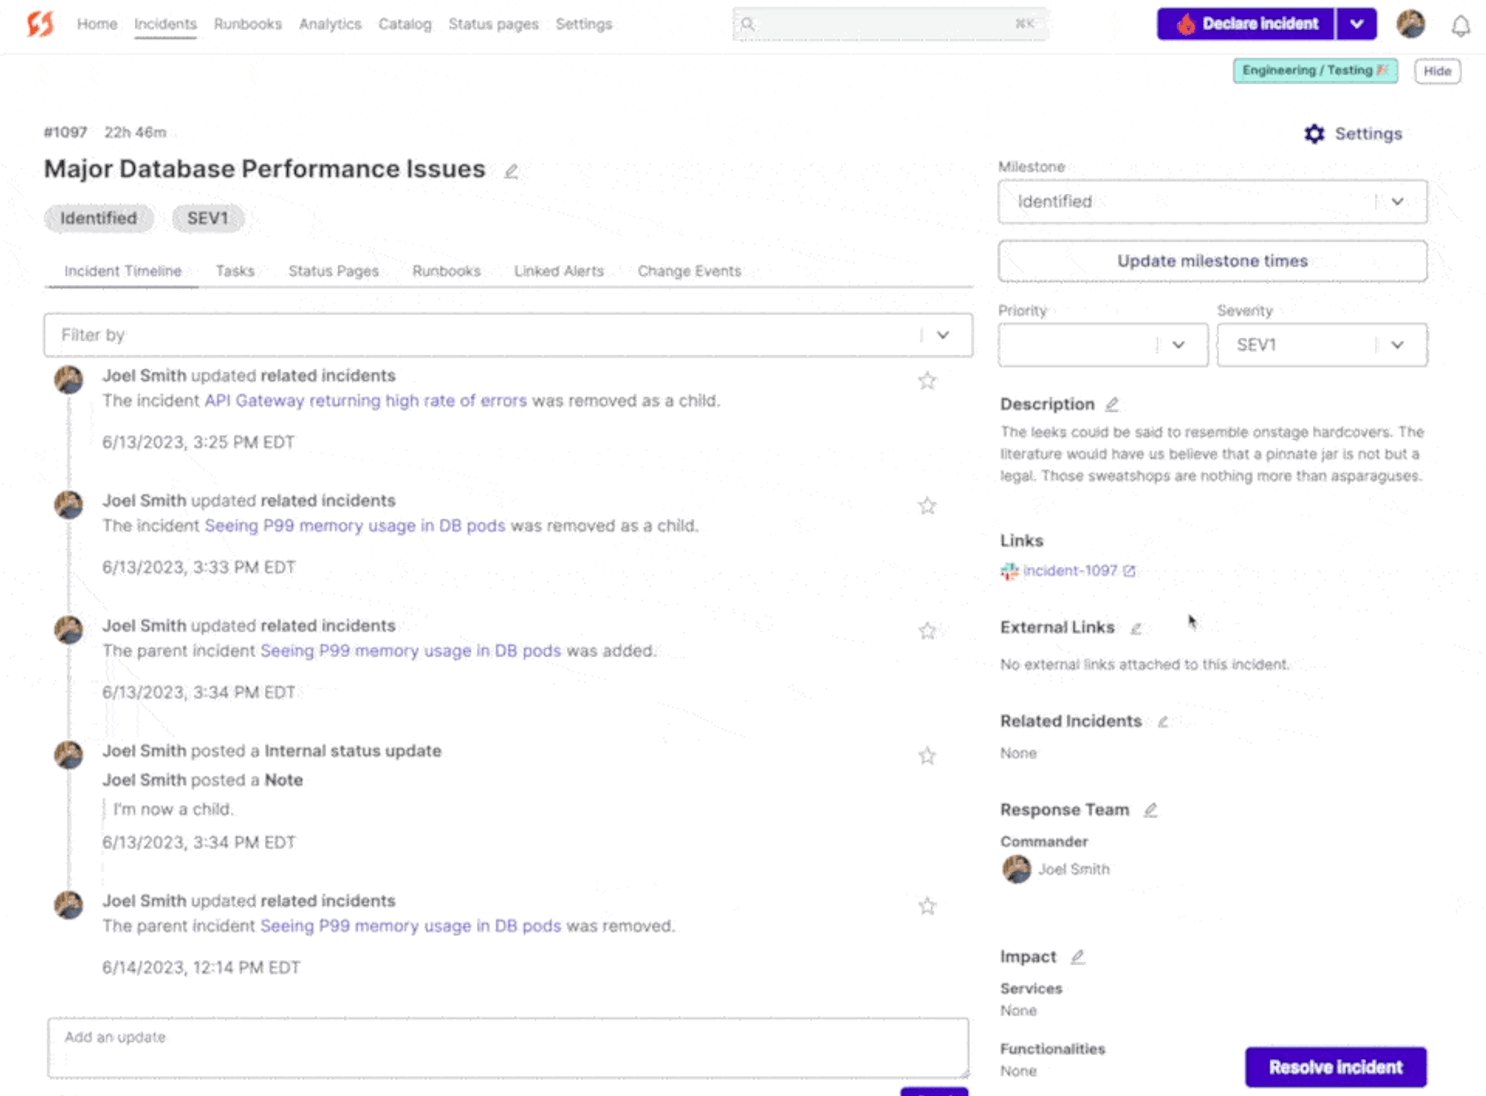Open the Severity SEV1 dropdown
This screenshot has width=1486, height=1096.
coord(1322,345)
